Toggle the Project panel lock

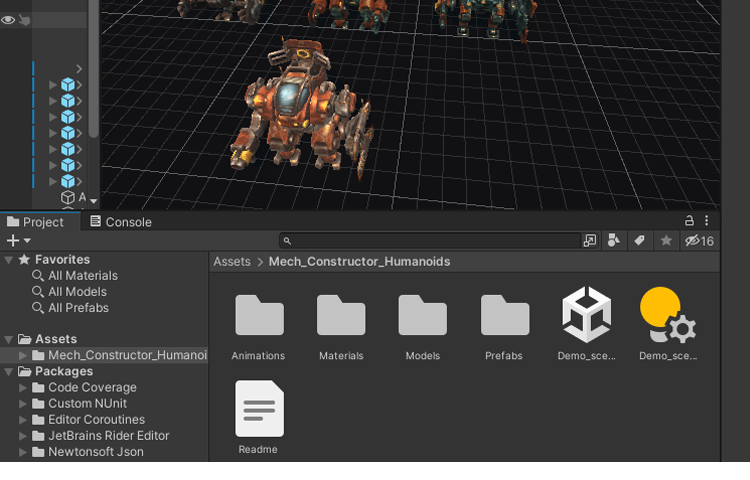click(689, 221)
